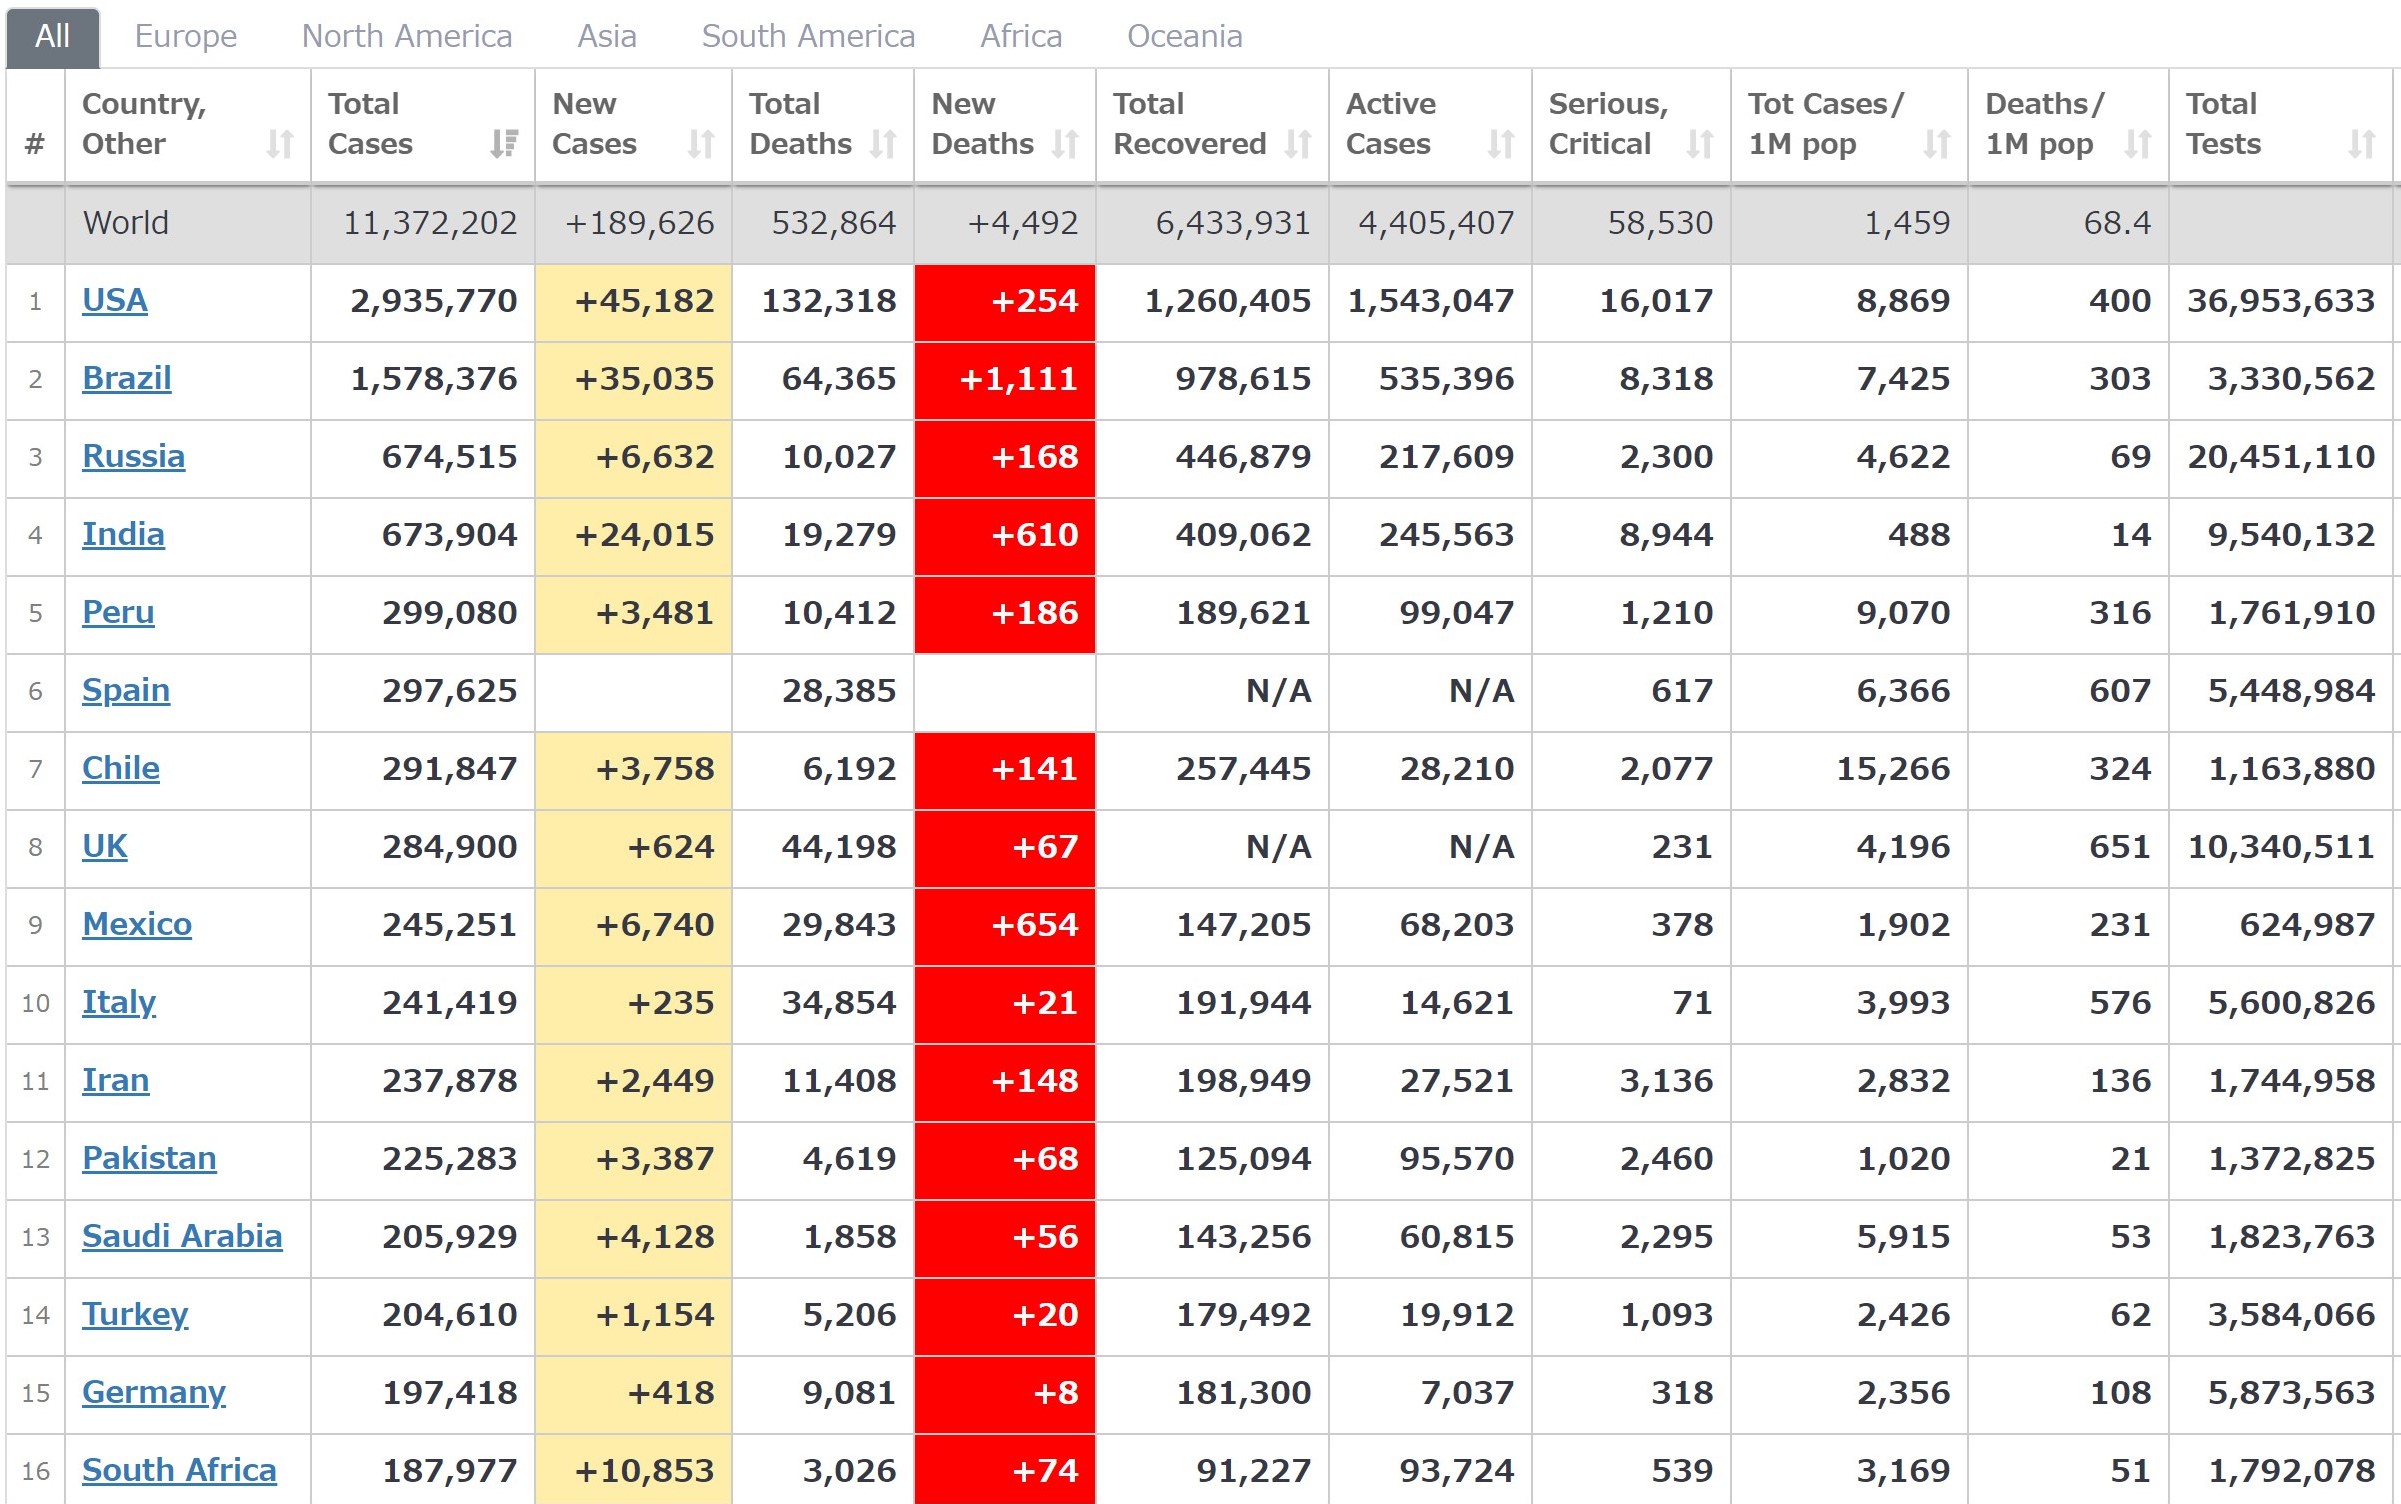Sort by Serious, Critical arrows icon
Image resolution: width=2401 pixels, height=1504 pixels.
coord(1700,144)
